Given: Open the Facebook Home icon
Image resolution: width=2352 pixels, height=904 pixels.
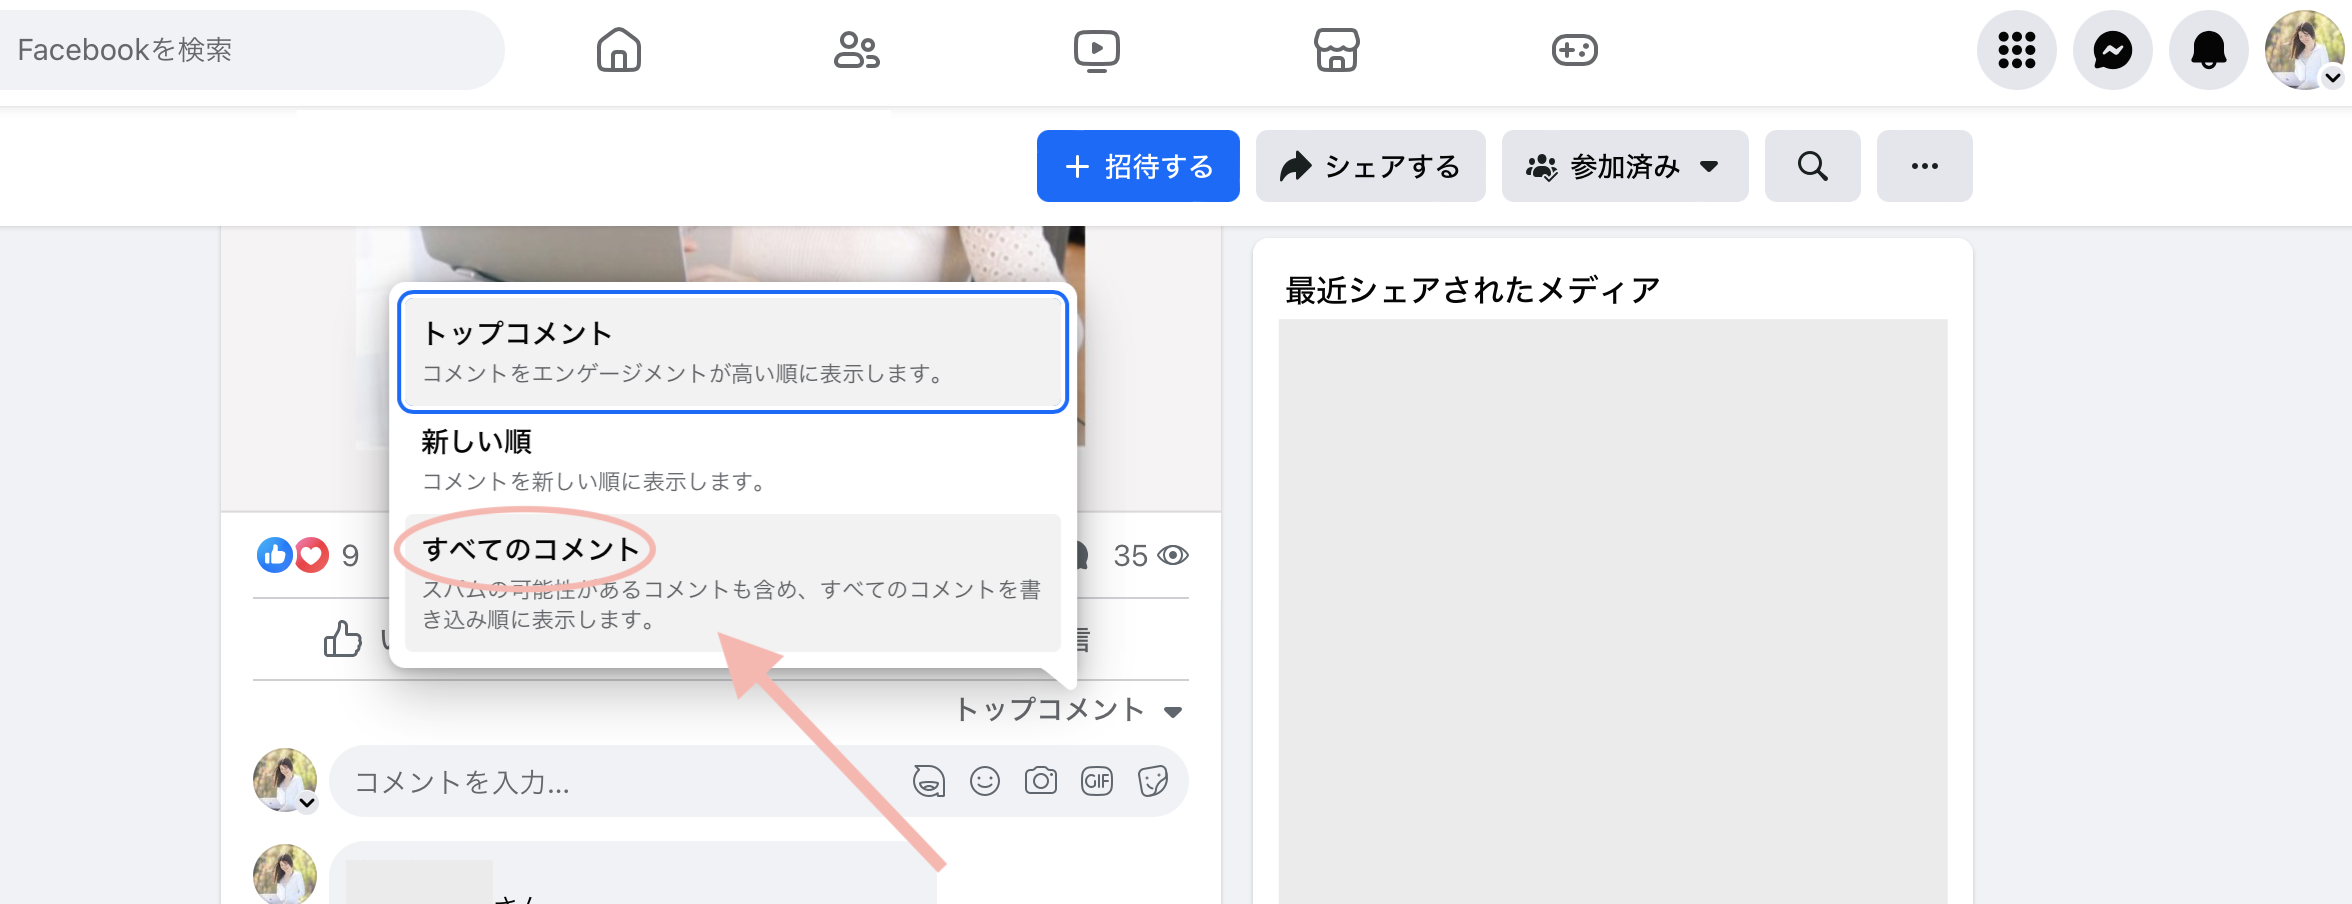Looking at the screenshot, I should click(x=618, y=50).
